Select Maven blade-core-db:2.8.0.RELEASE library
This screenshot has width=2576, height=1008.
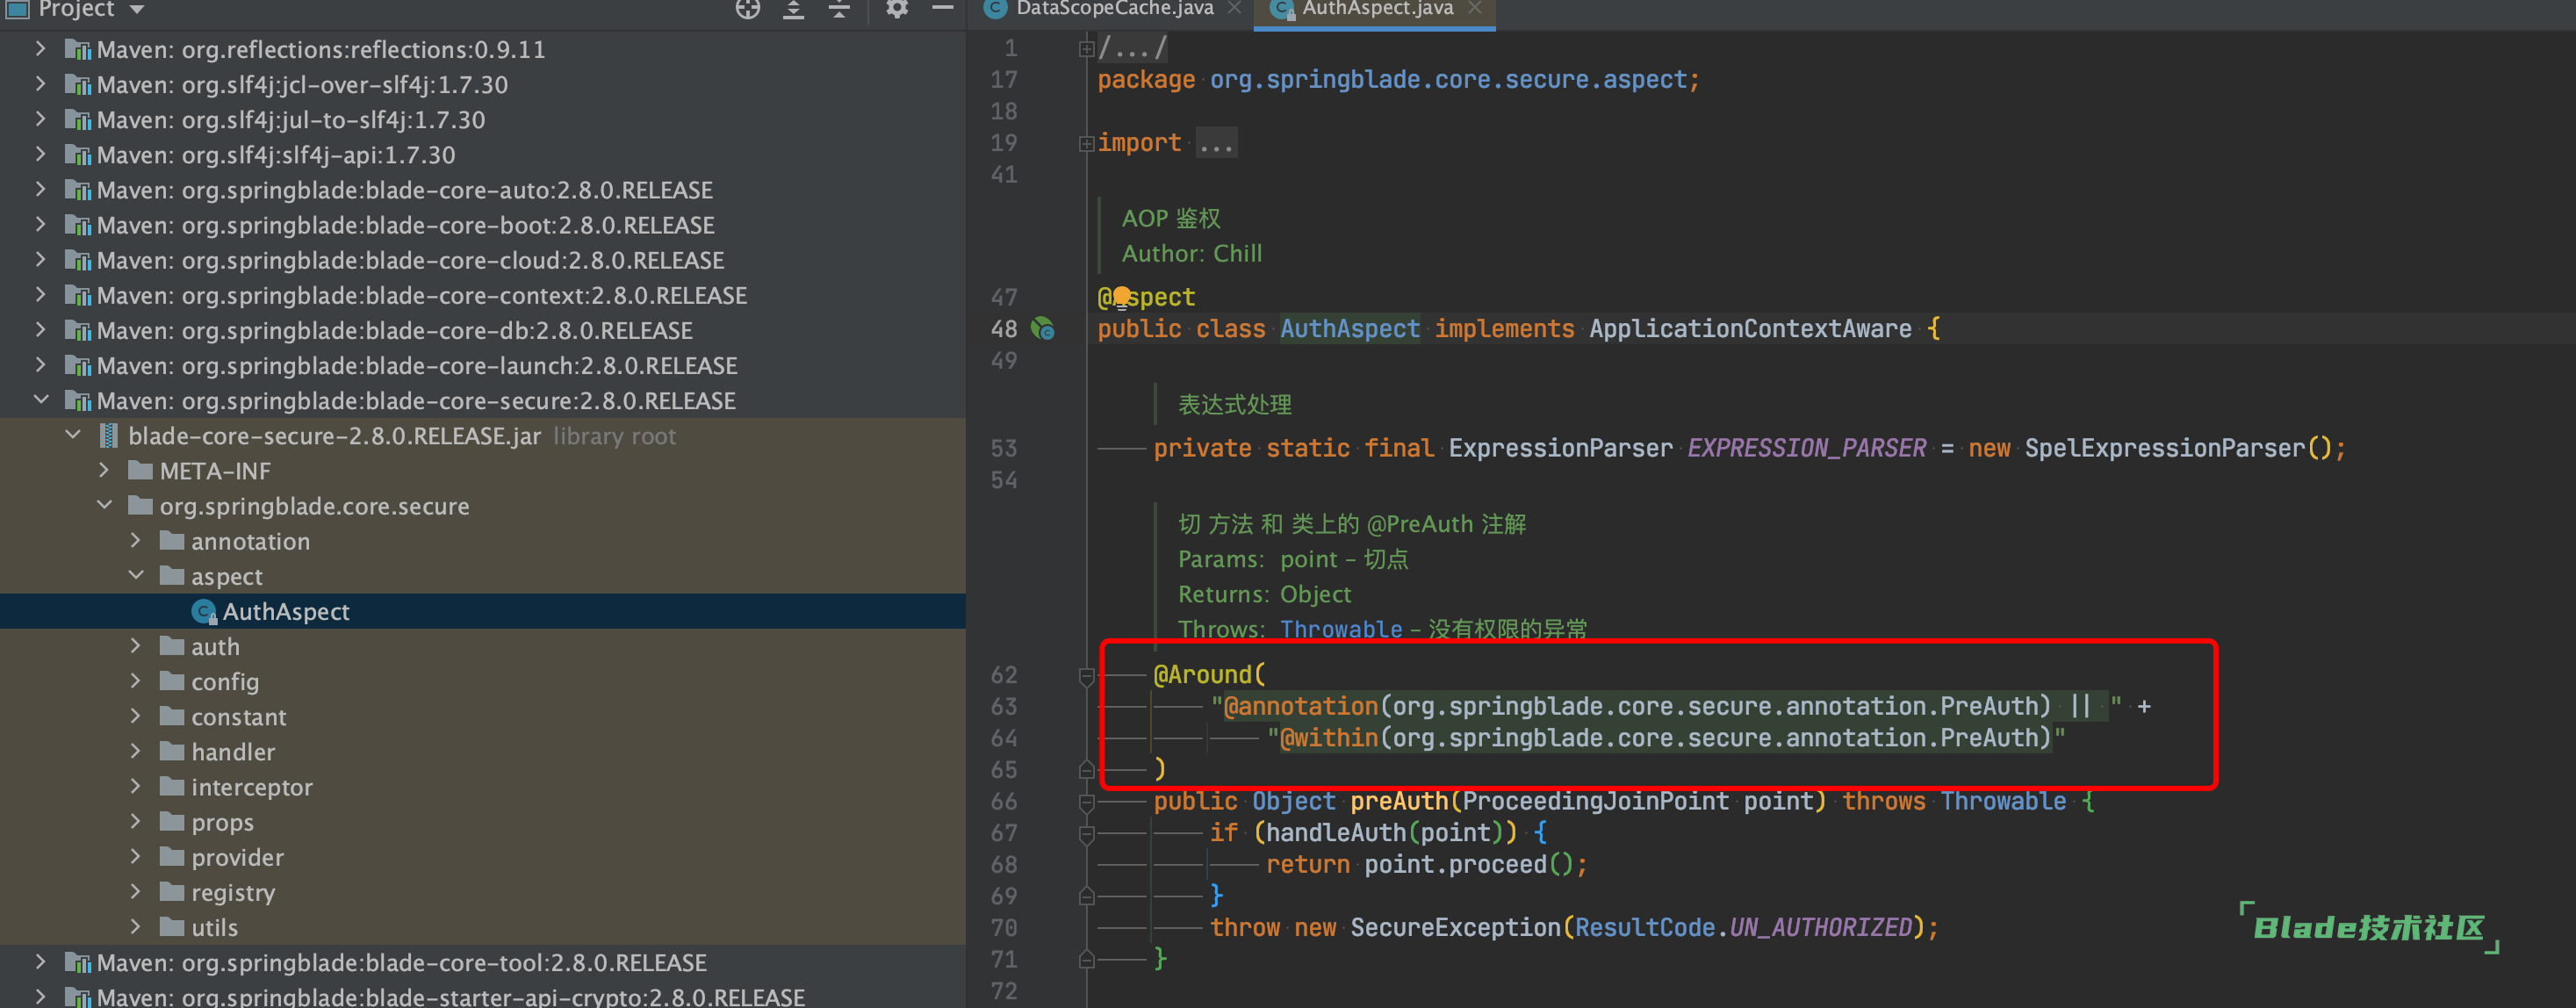(x=394, y=330)
